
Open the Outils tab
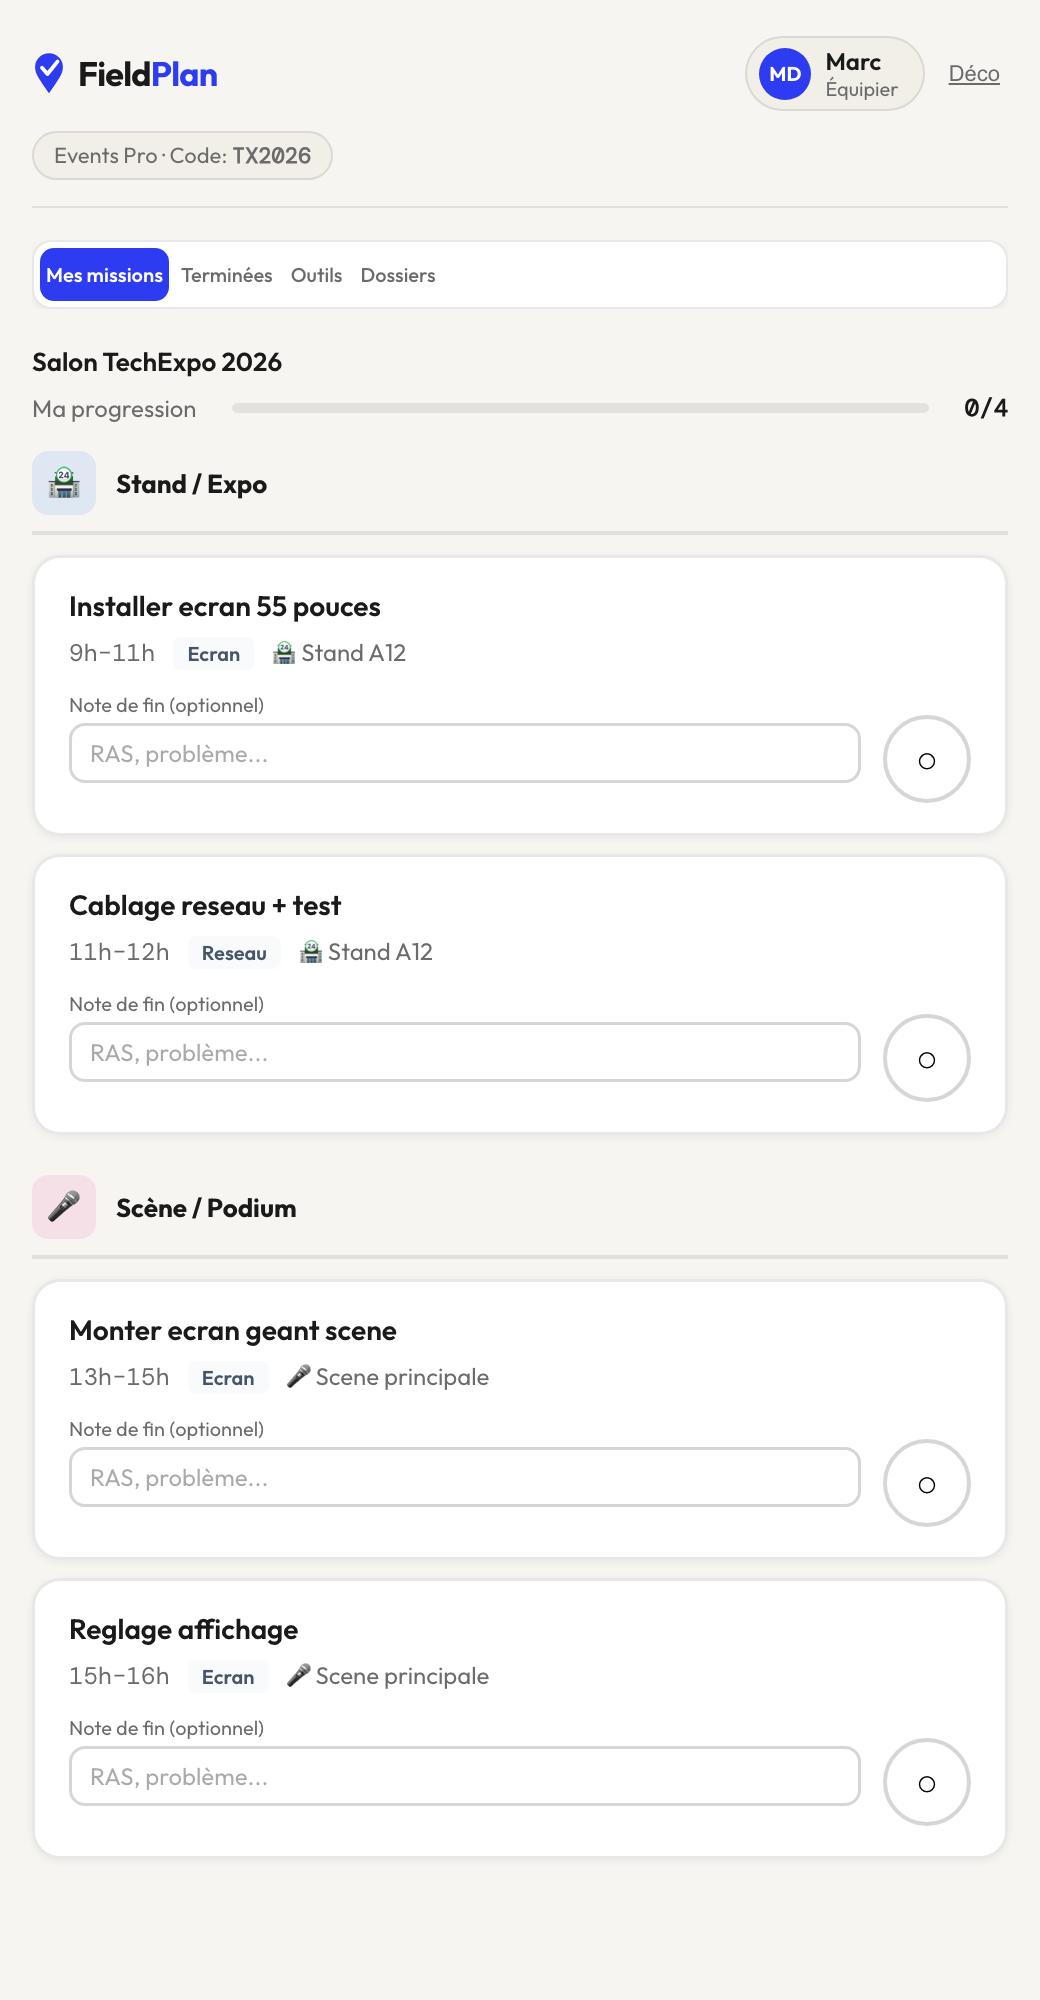[x=316, y=275]
